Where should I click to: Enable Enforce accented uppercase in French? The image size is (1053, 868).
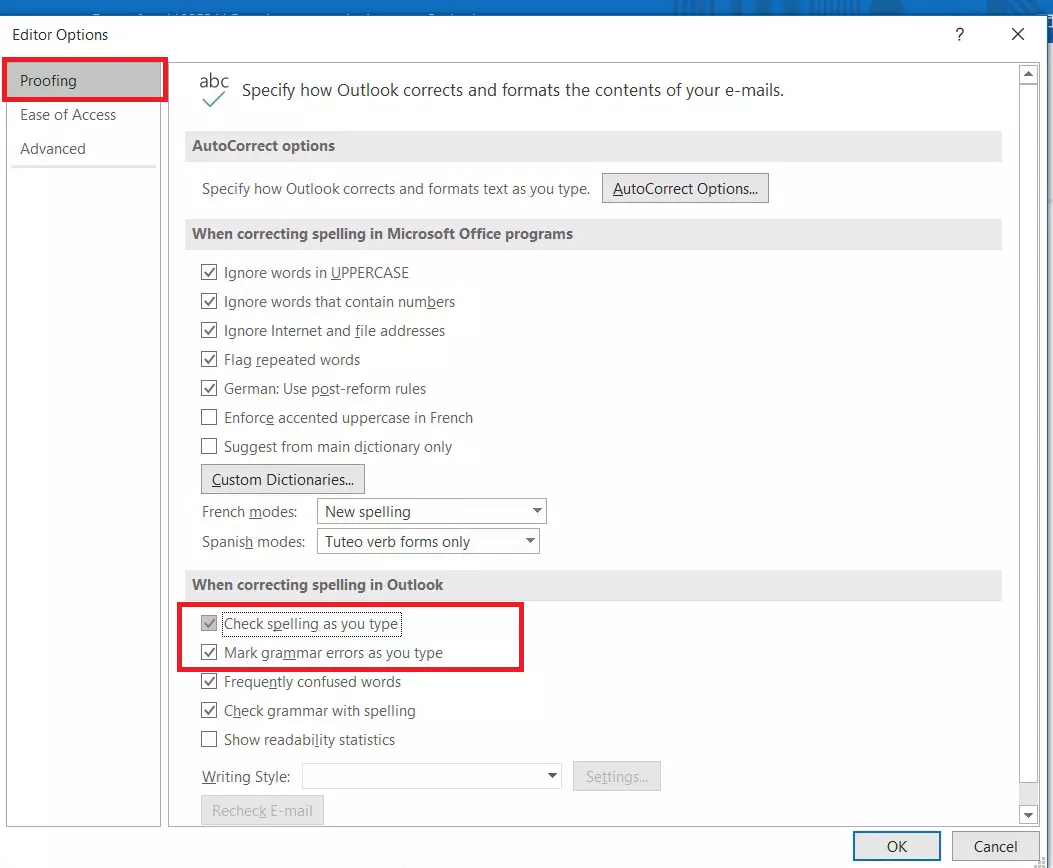pos(209,417)
